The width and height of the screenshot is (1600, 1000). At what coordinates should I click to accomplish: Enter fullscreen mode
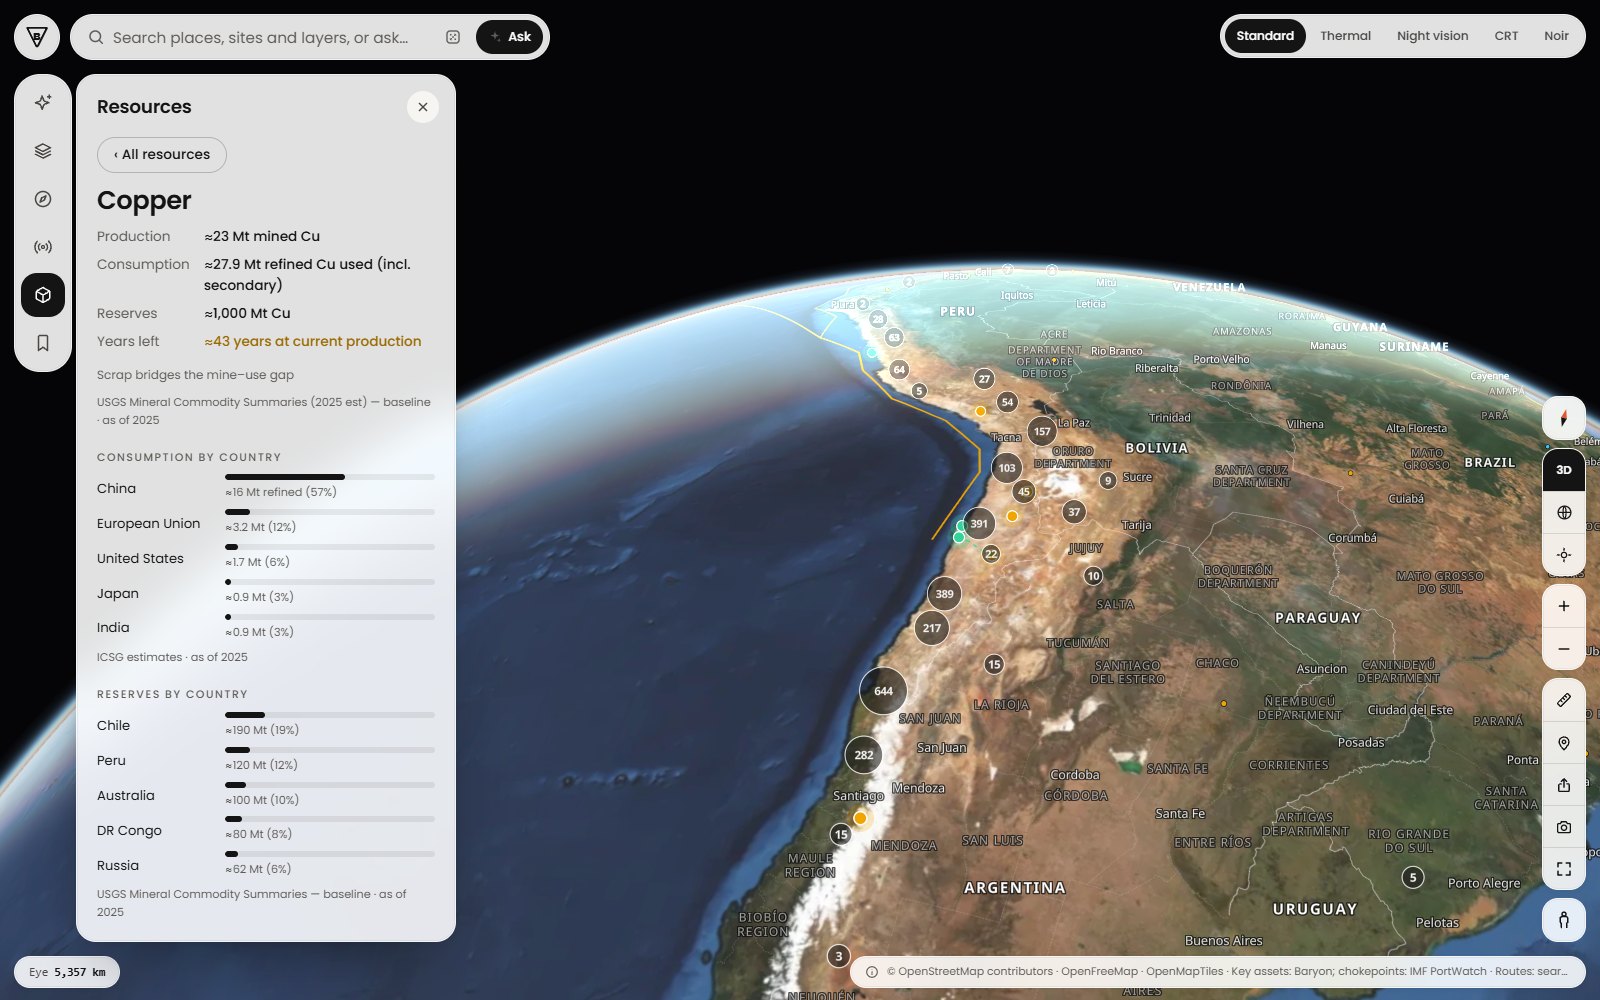(x=1564, y=869)
